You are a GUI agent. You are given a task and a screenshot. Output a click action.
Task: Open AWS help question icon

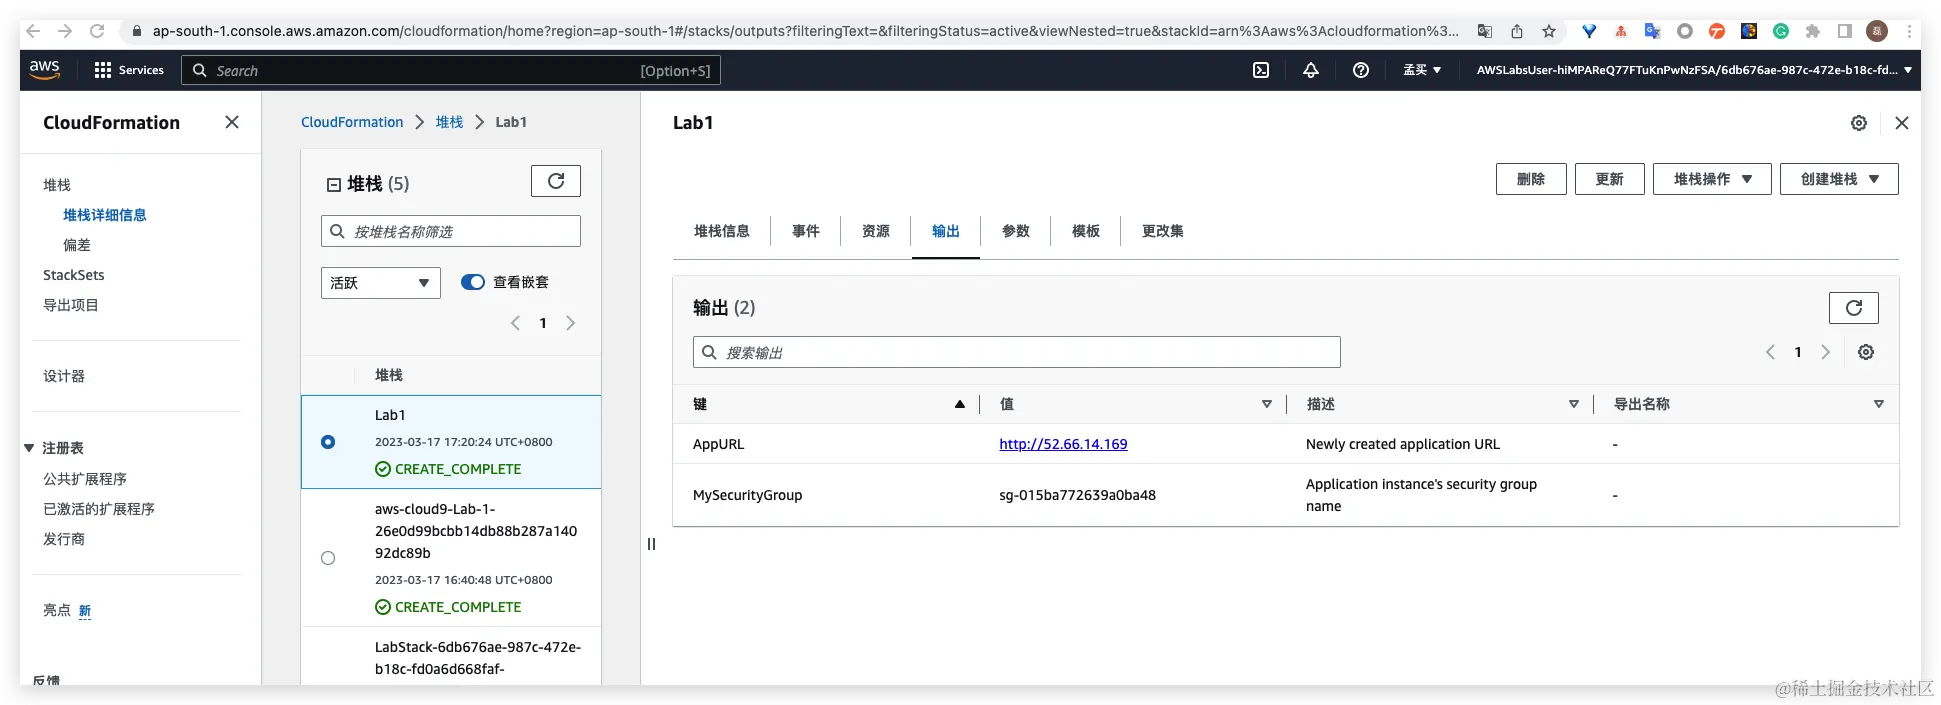tap(1361, 70)
